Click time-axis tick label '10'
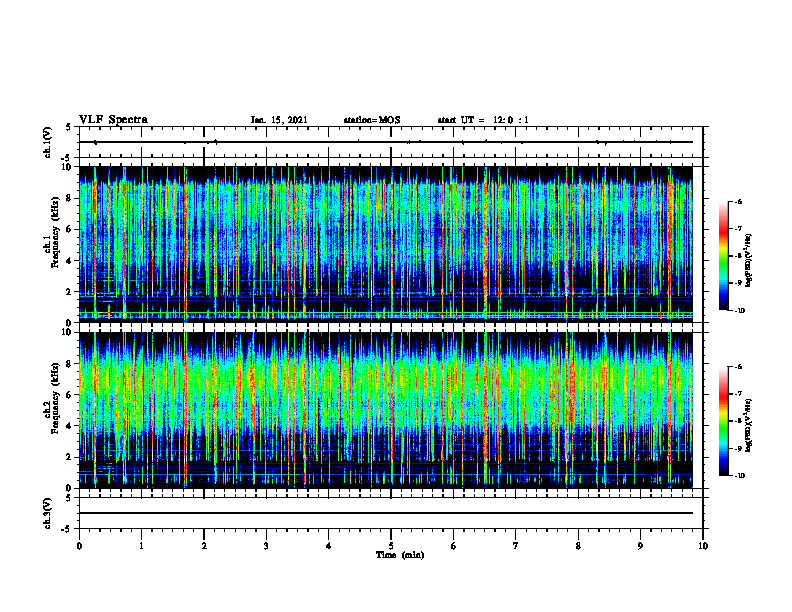Viewport: 792px width, 612px height. point(703,546)
